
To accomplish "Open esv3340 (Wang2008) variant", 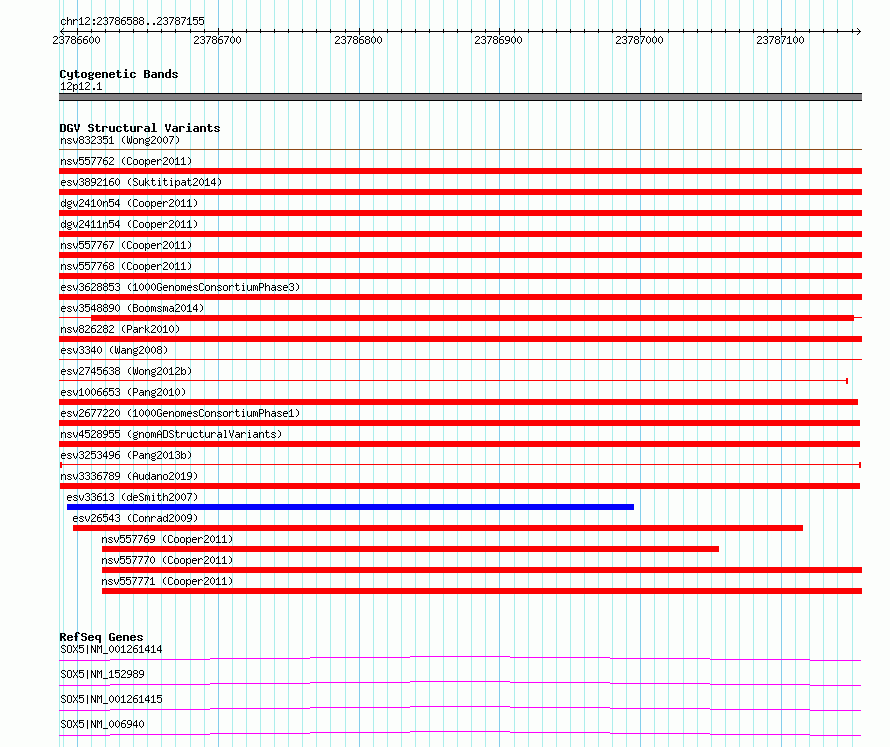I will click(x=114, y=350).
